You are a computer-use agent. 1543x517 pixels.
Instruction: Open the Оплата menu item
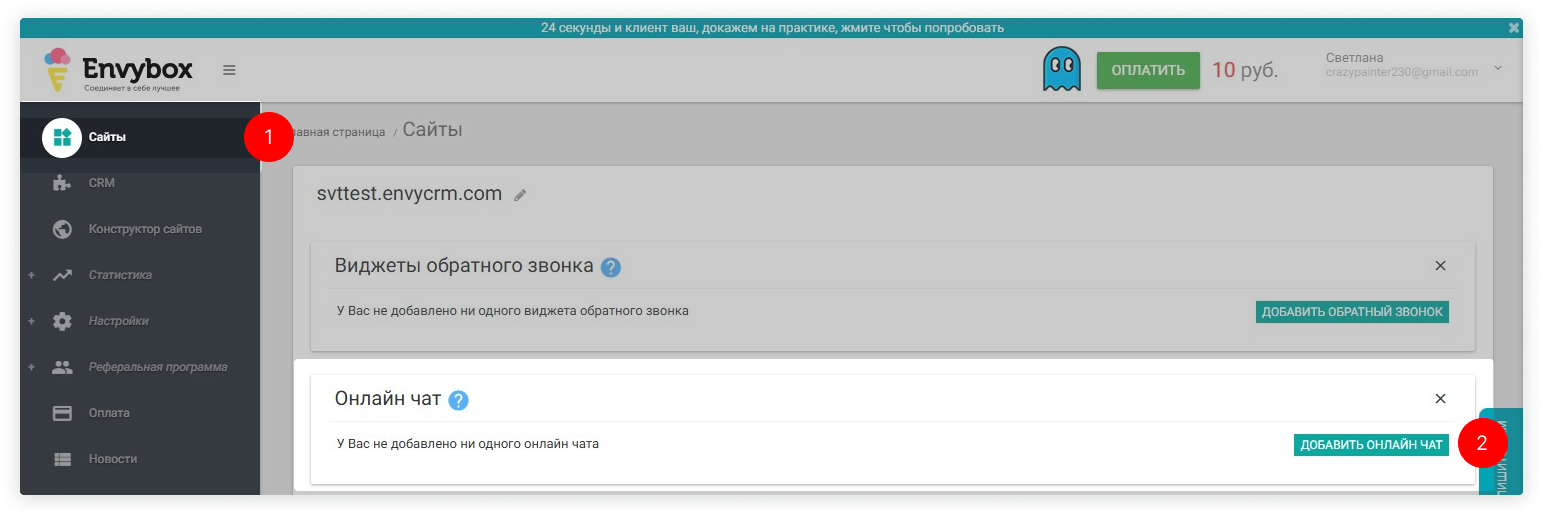pyautogui.click(x=109, y=413)
